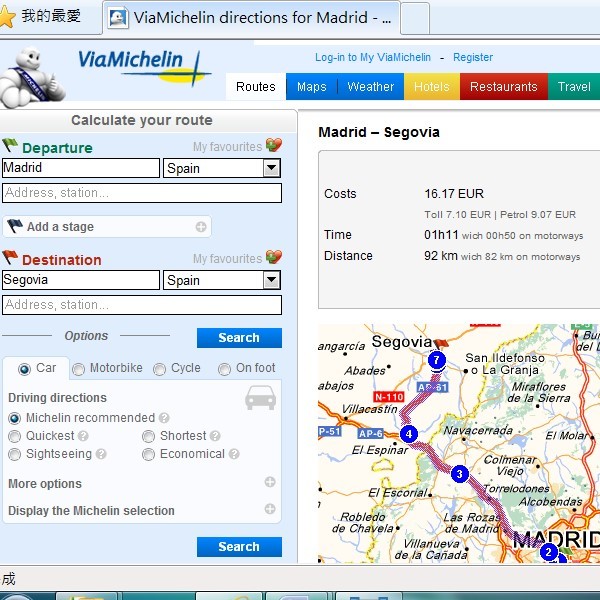
Task: Open the Weather tab
Action: tap(370, 86)
